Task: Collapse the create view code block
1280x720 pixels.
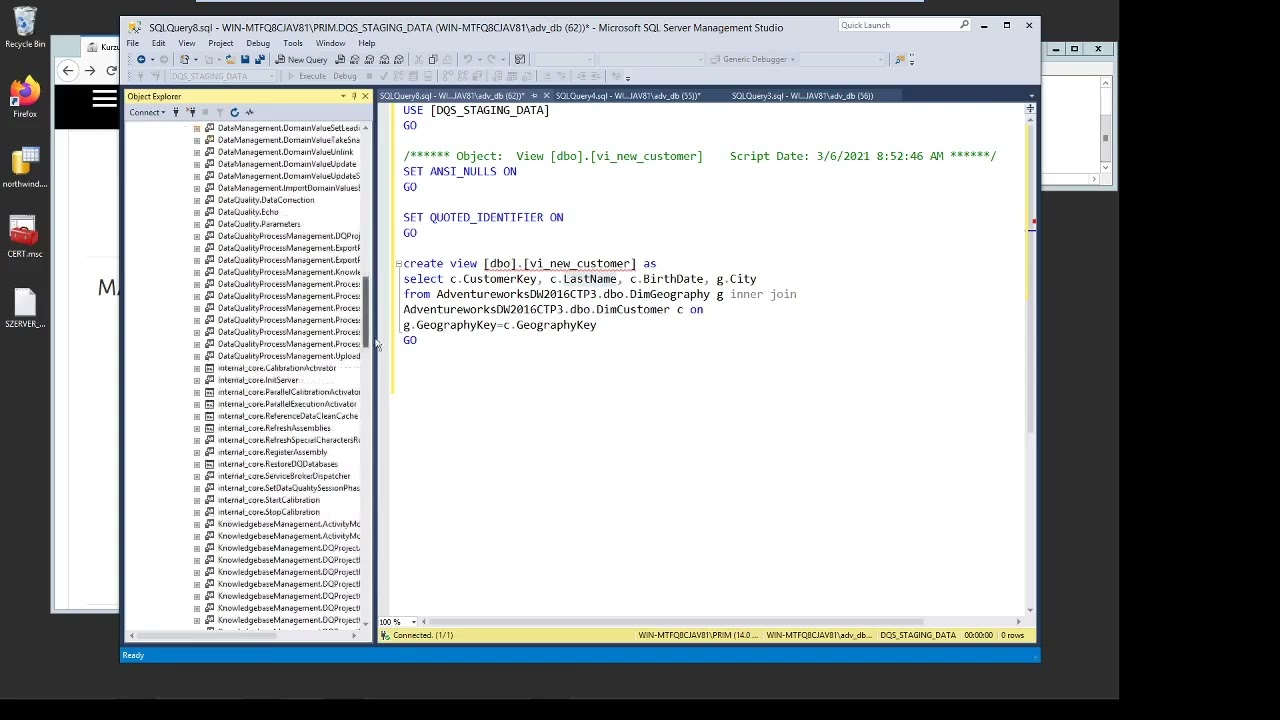Action: point(398,264)
